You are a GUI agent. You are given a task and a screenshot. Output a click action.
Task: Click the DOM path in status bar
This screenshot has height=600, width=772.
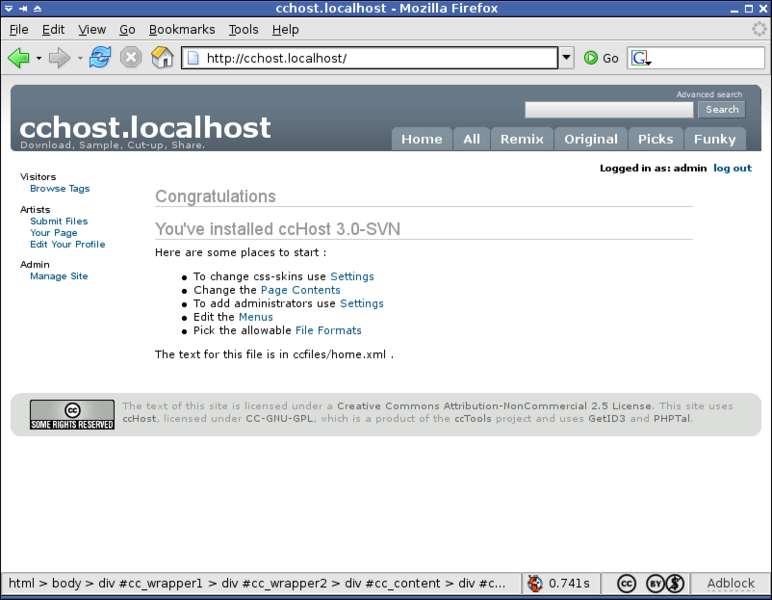[x=257, y=583]
